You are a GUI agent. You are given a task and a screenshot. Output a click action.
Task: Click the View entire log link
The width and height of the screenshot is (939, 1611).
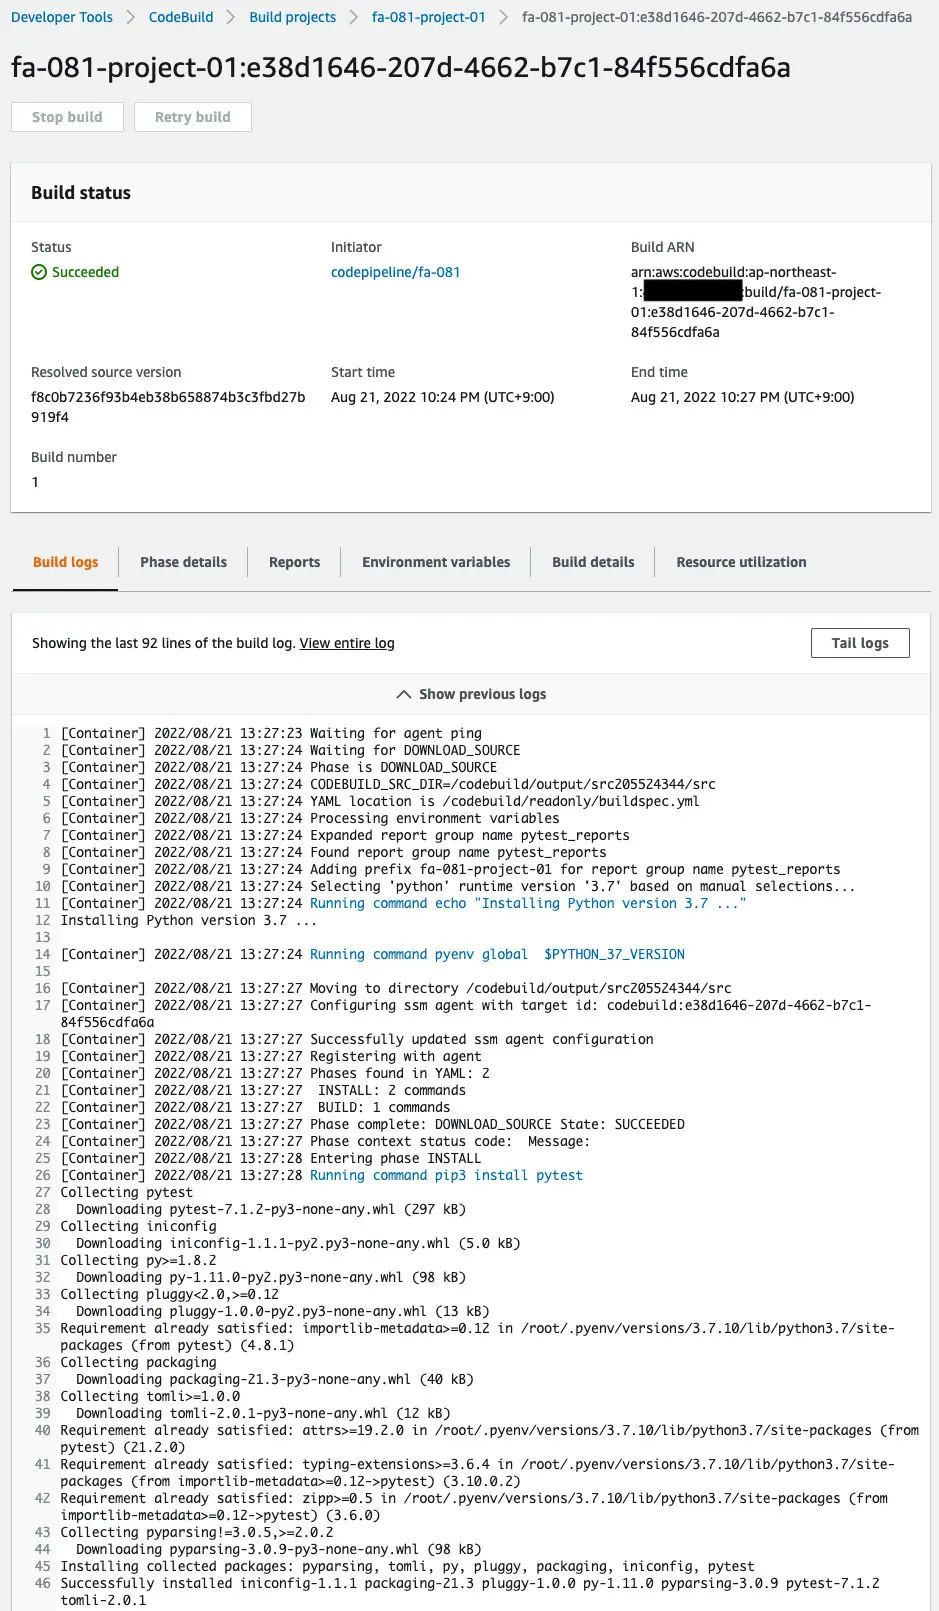coord(347,643)
